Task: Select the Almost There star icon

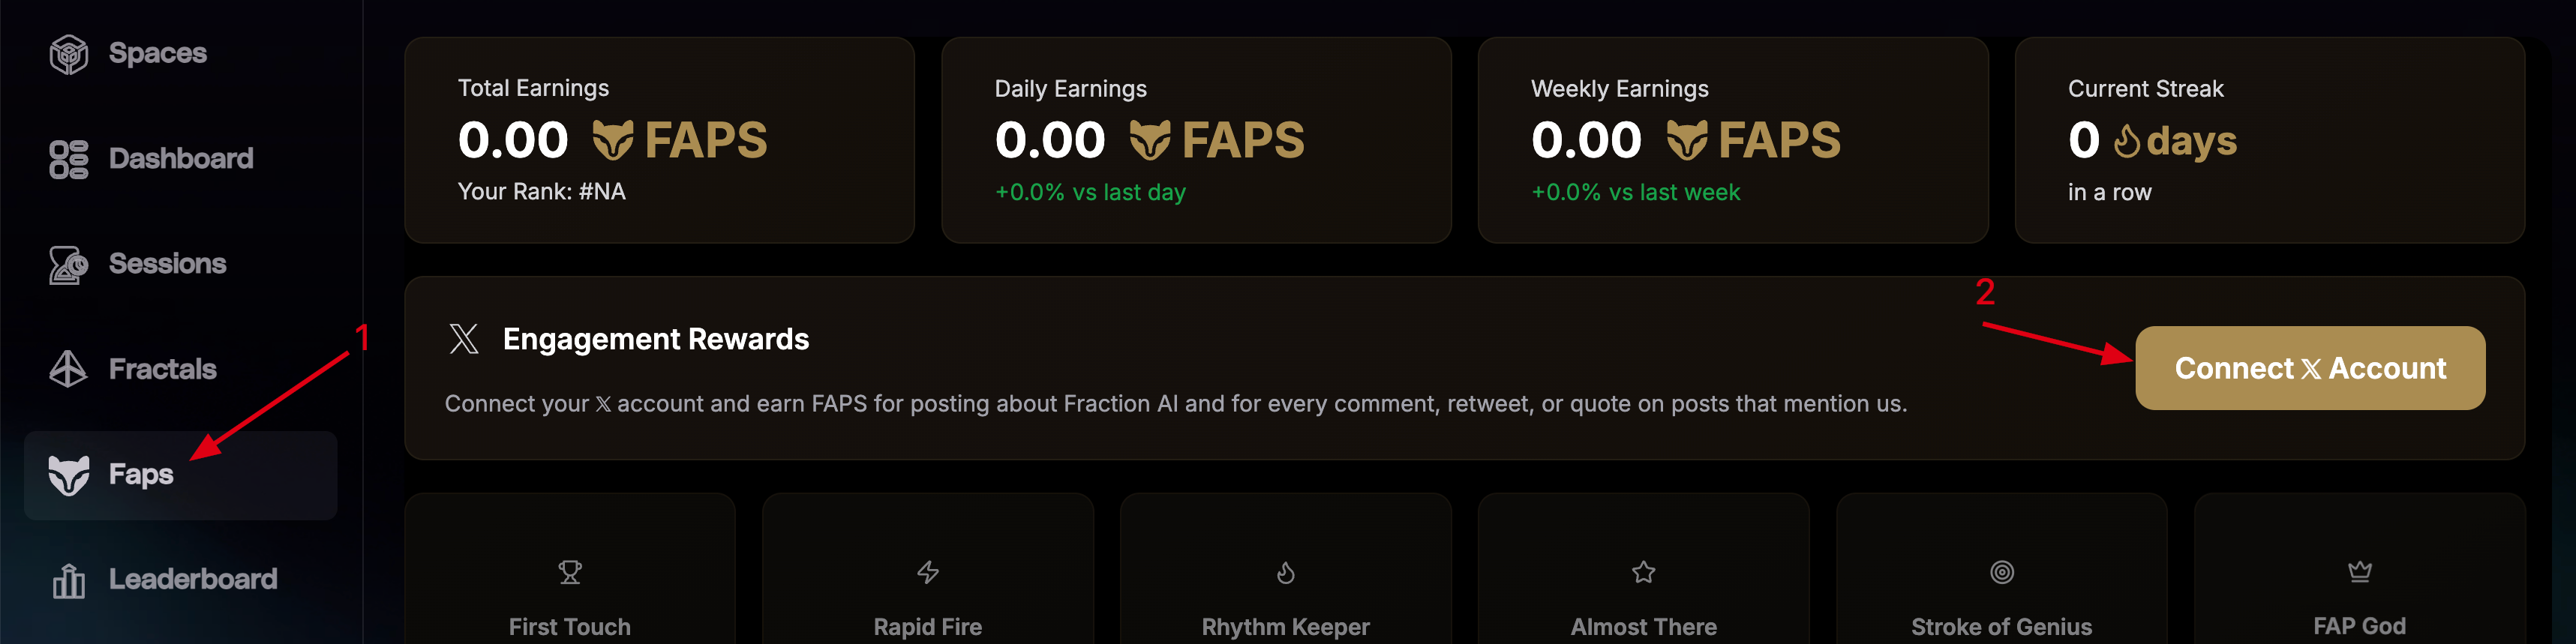Action: (x=1644, y=572)
